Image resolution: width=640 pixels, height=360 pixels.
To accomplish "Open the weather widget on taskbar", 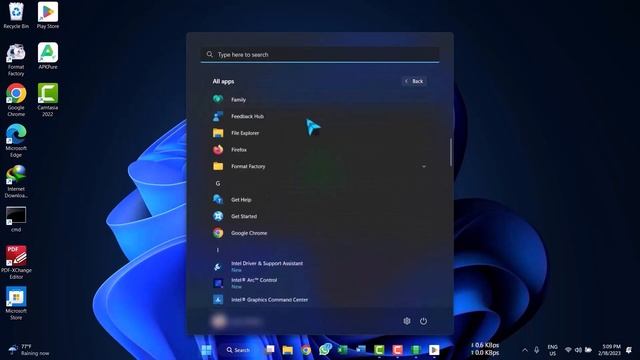I will 29,350.
